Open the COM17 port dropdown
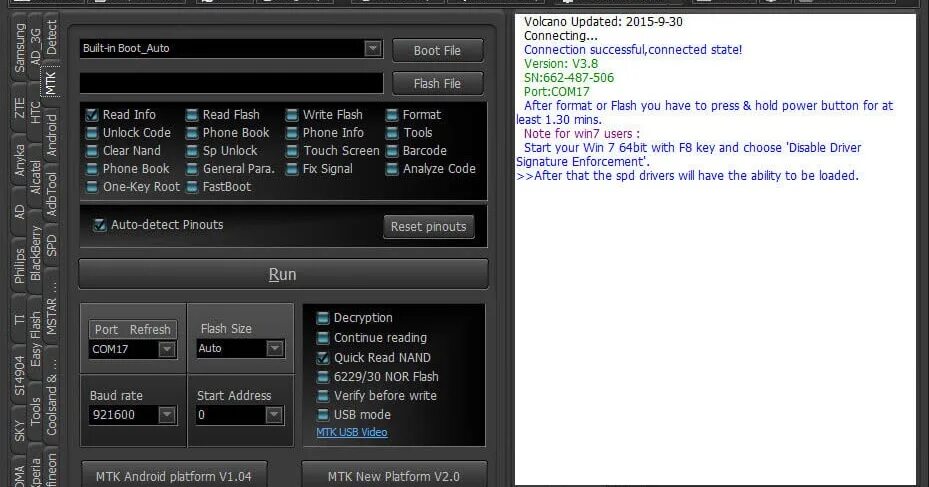The height and width of the screenshot is (487, 929). 167,350
